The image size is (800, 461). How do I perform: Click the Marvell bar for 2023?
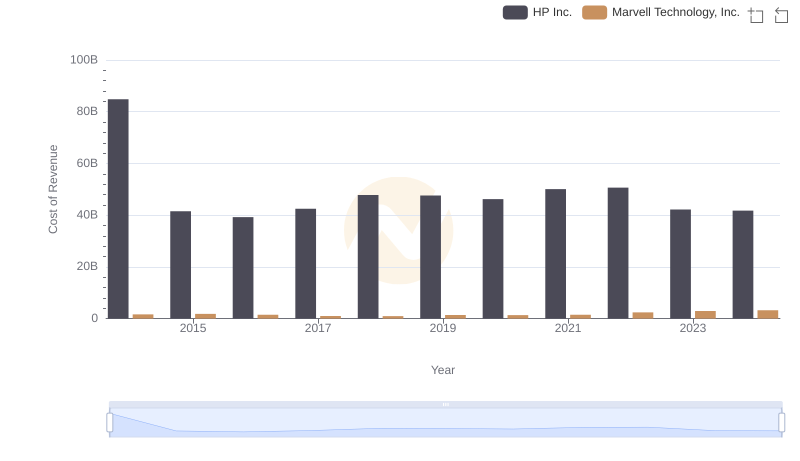[706, 315]
